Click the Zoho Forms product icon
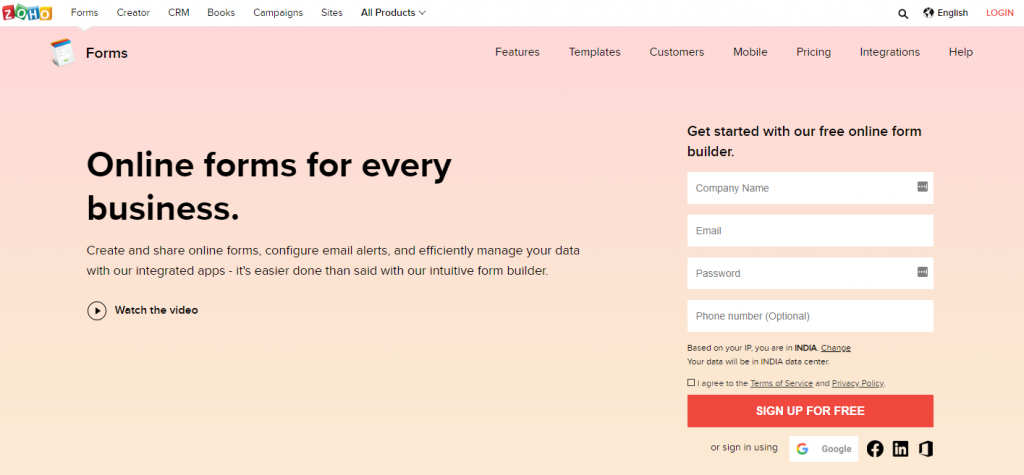The image size is (1024, 475). (x=63, y=52)
